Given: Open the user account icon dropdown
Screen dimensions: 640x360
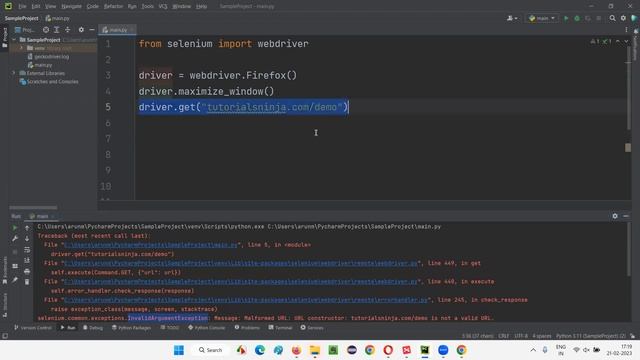Looking at the screenshot, I should pos(512,18).
